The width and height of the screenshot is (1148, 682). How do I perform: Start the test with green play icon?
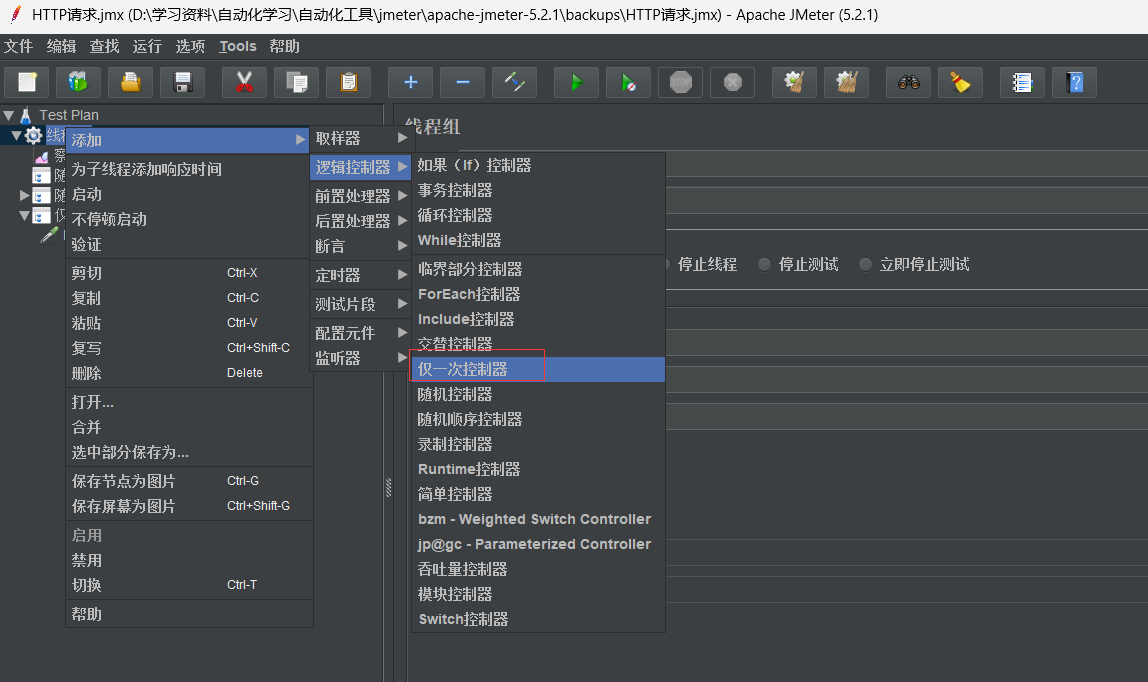pyautogui.click(x=576, y=82)
